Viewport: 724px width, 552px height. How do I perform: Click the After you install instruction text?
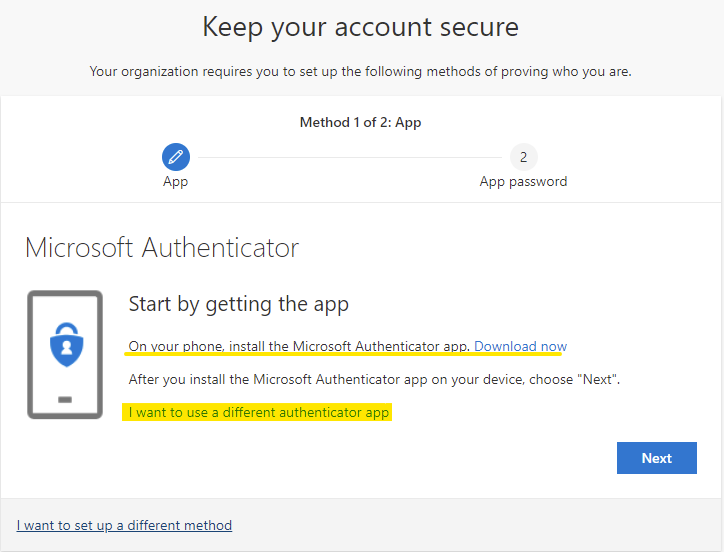(374, 379)
